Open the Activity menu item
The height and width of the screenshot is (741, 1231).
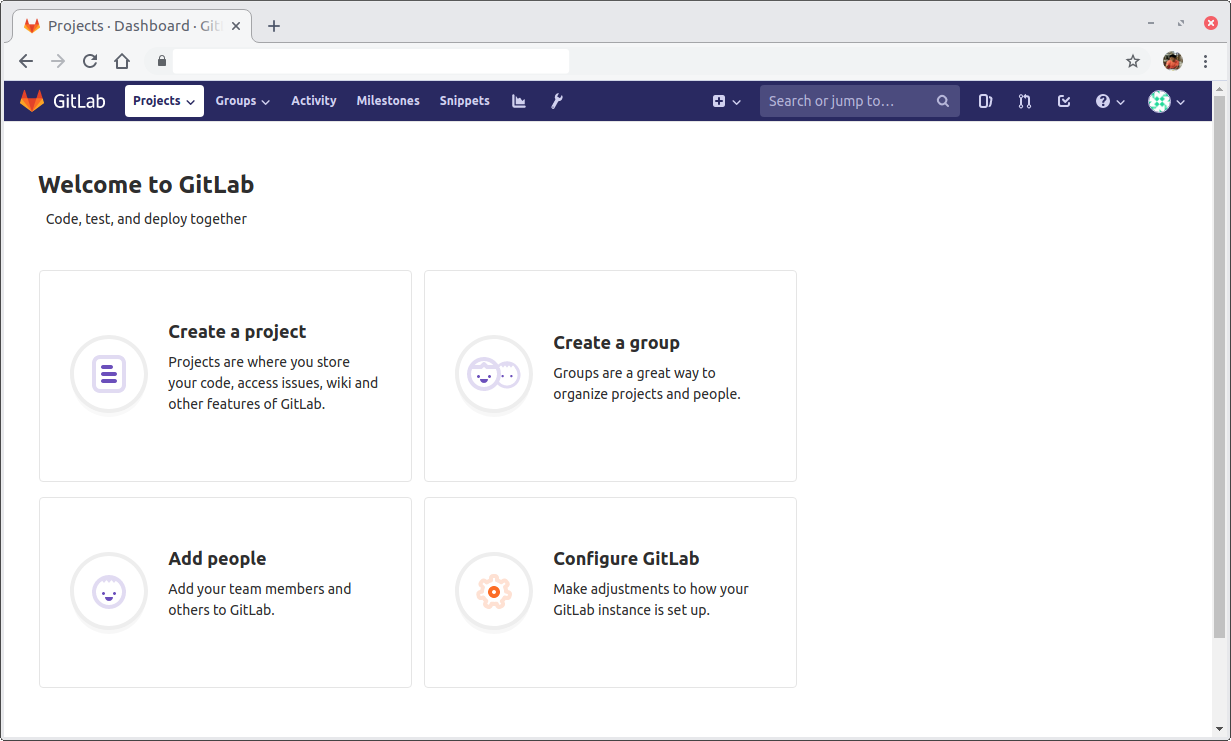(314, 101)
